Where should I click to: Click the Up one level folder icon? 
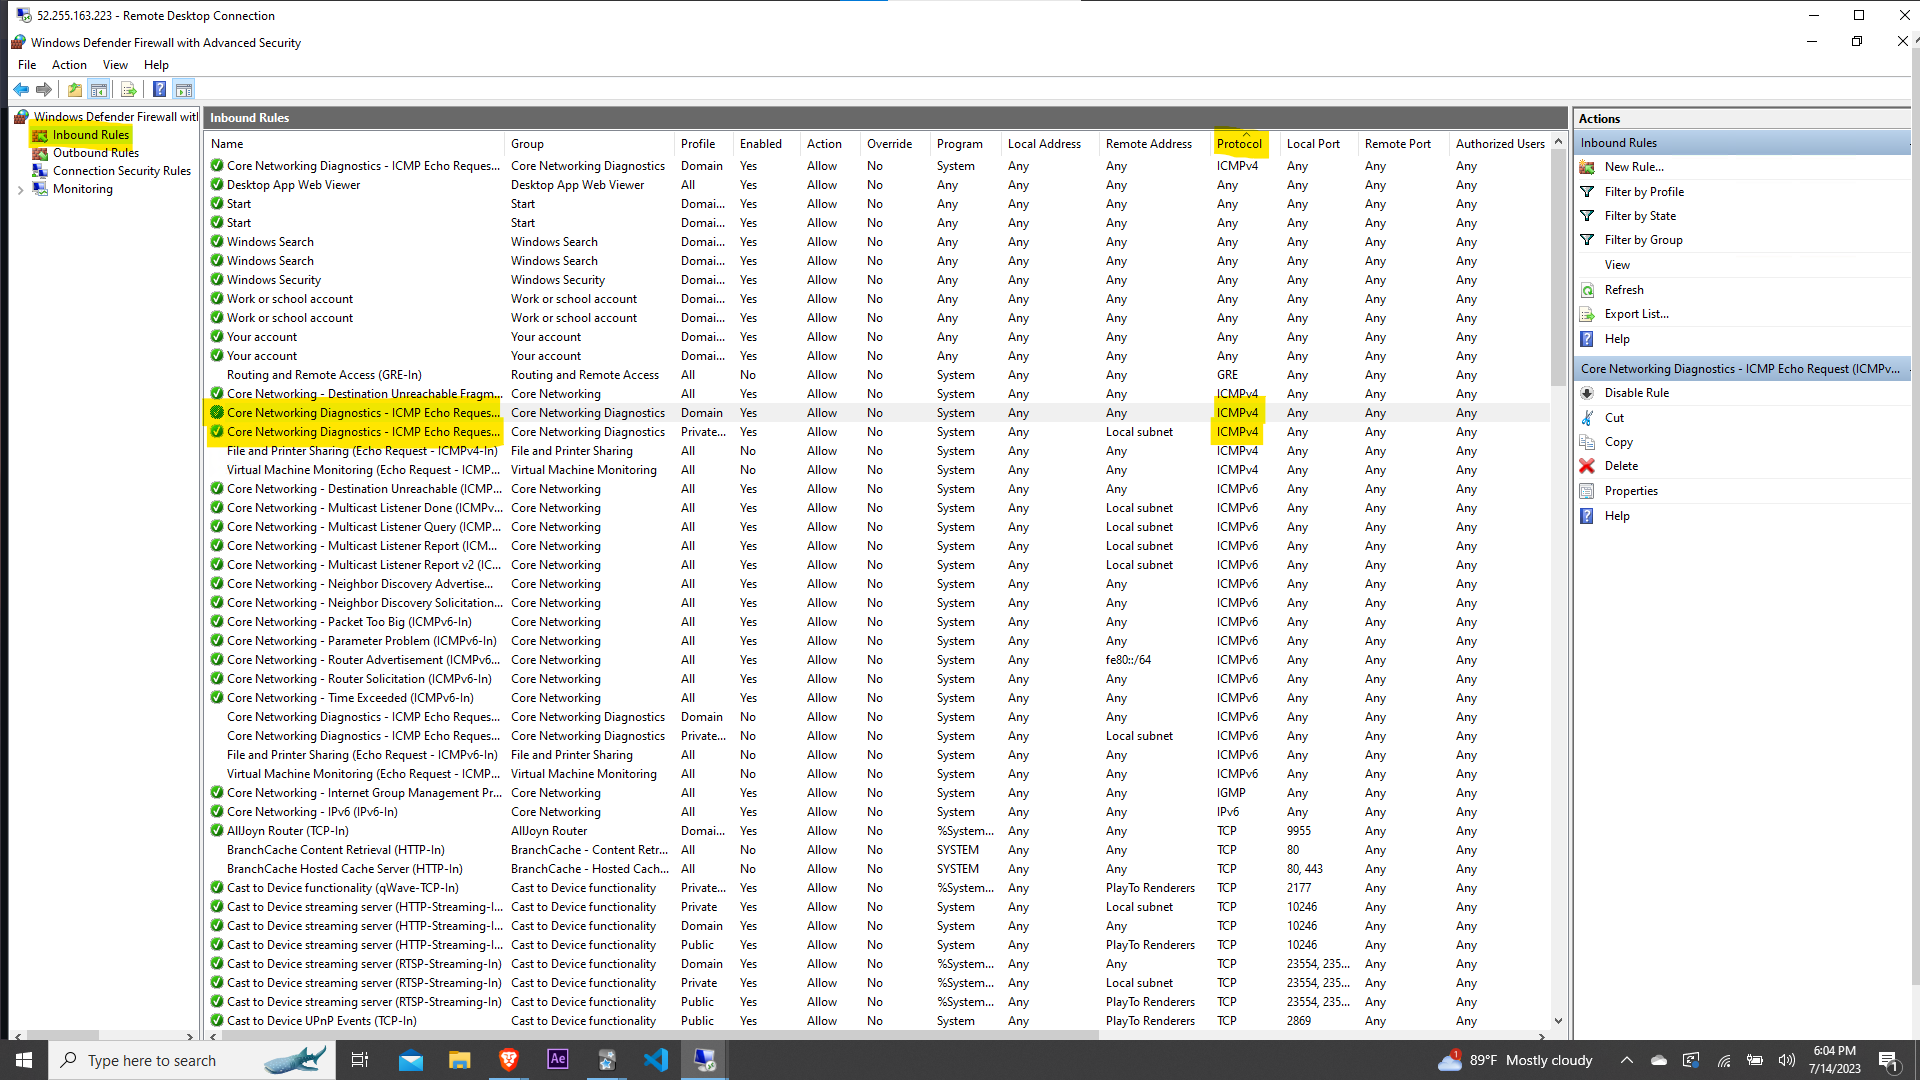click(x=75, y=90)
